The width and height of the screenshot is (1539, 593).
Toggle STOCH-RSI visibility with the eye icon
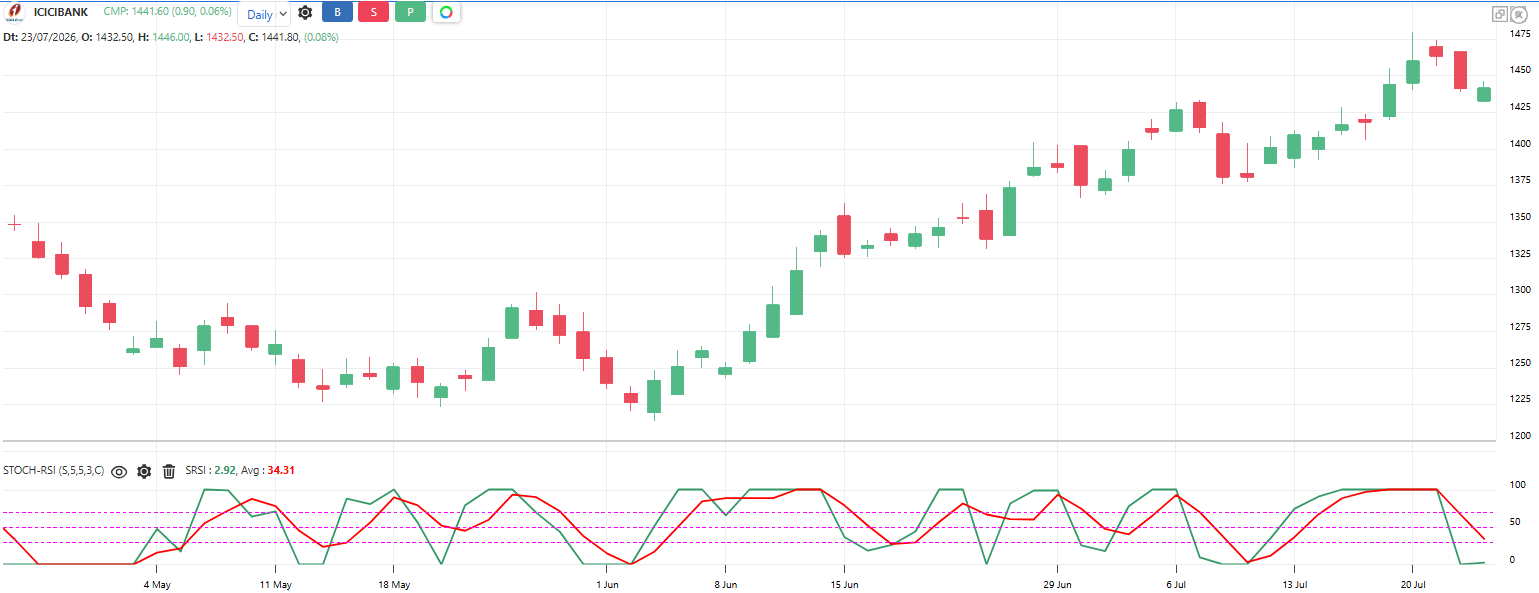coord(119,471)
